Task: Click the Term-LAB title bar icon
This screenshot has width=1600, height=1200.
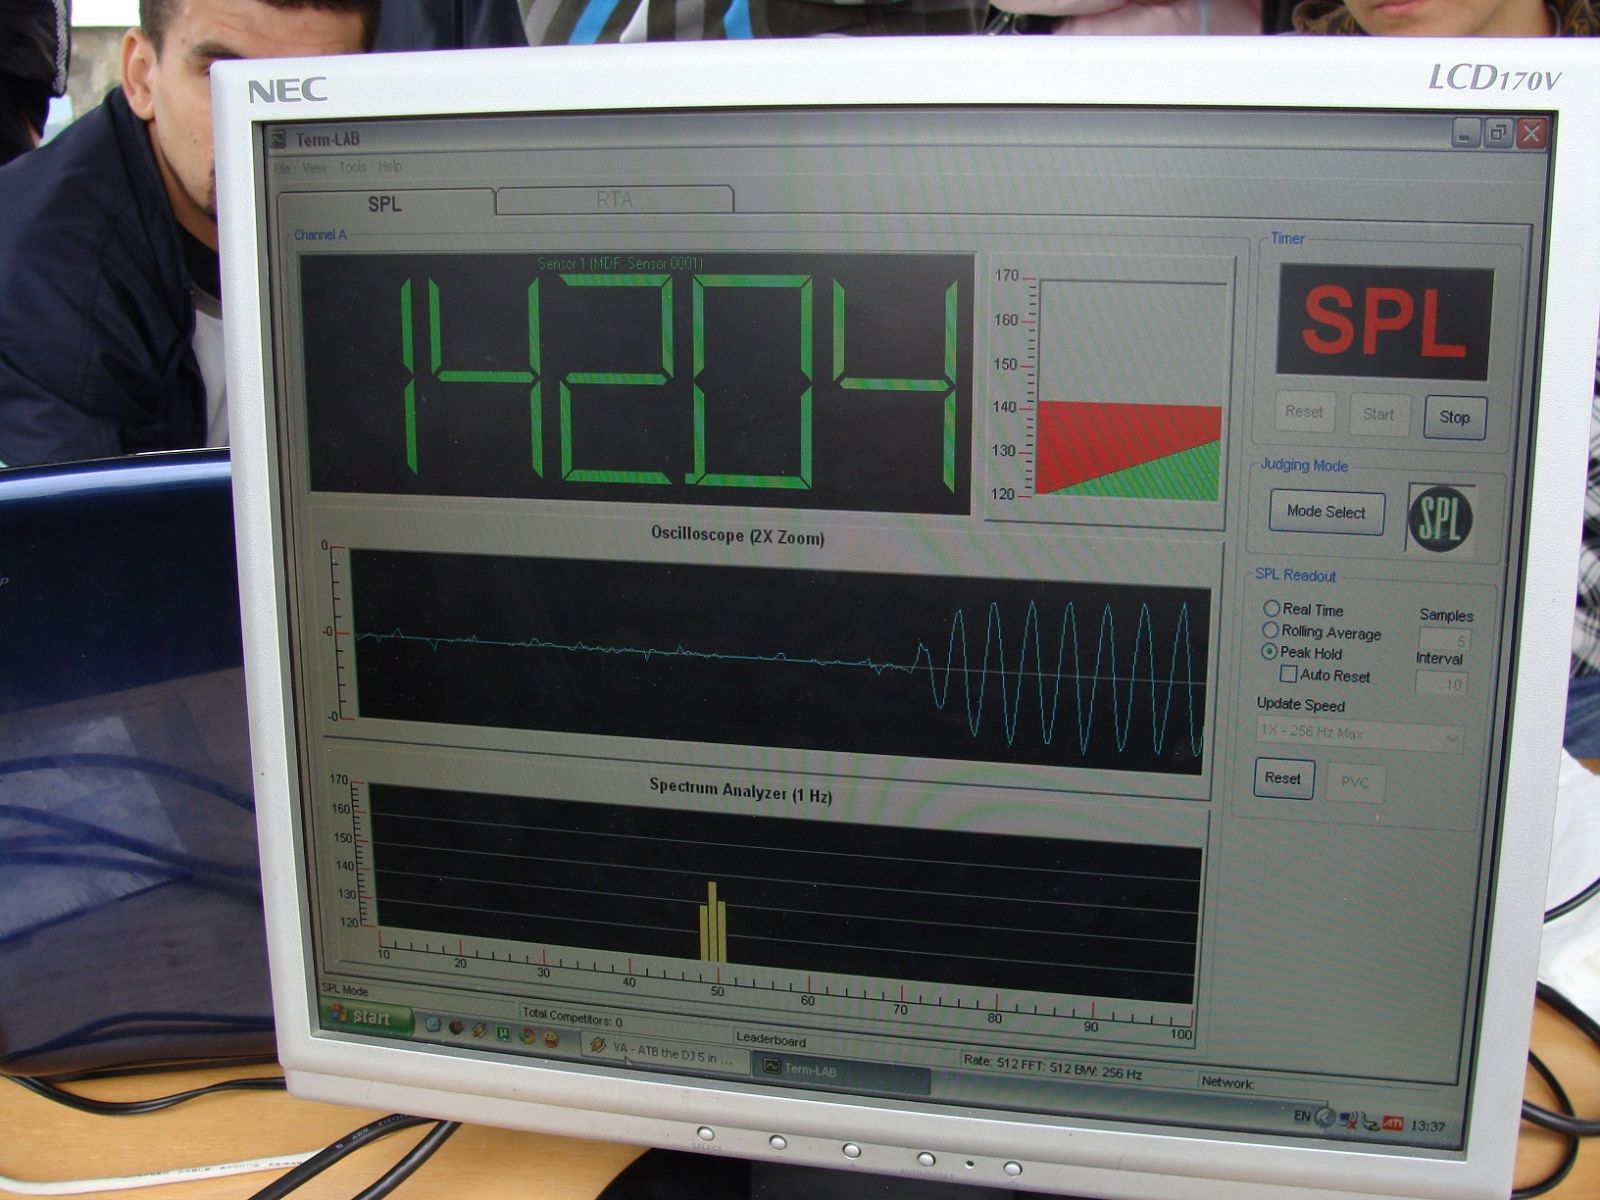Action: [278, 139]
